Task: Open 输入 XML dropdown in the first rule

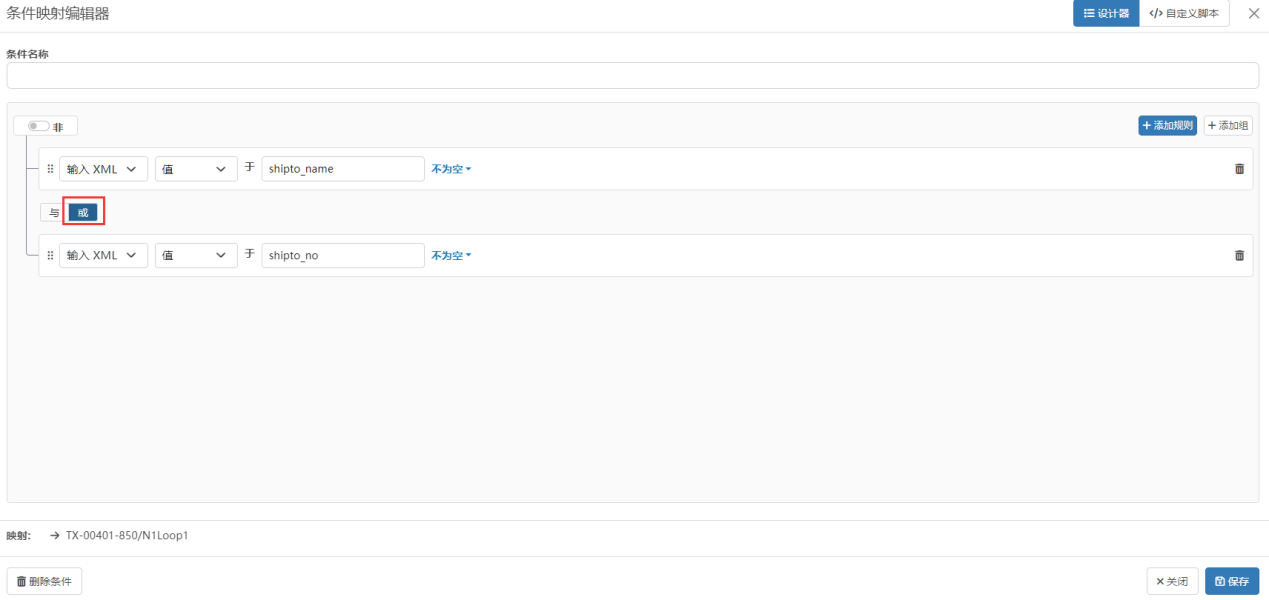Action: point(103,169)
